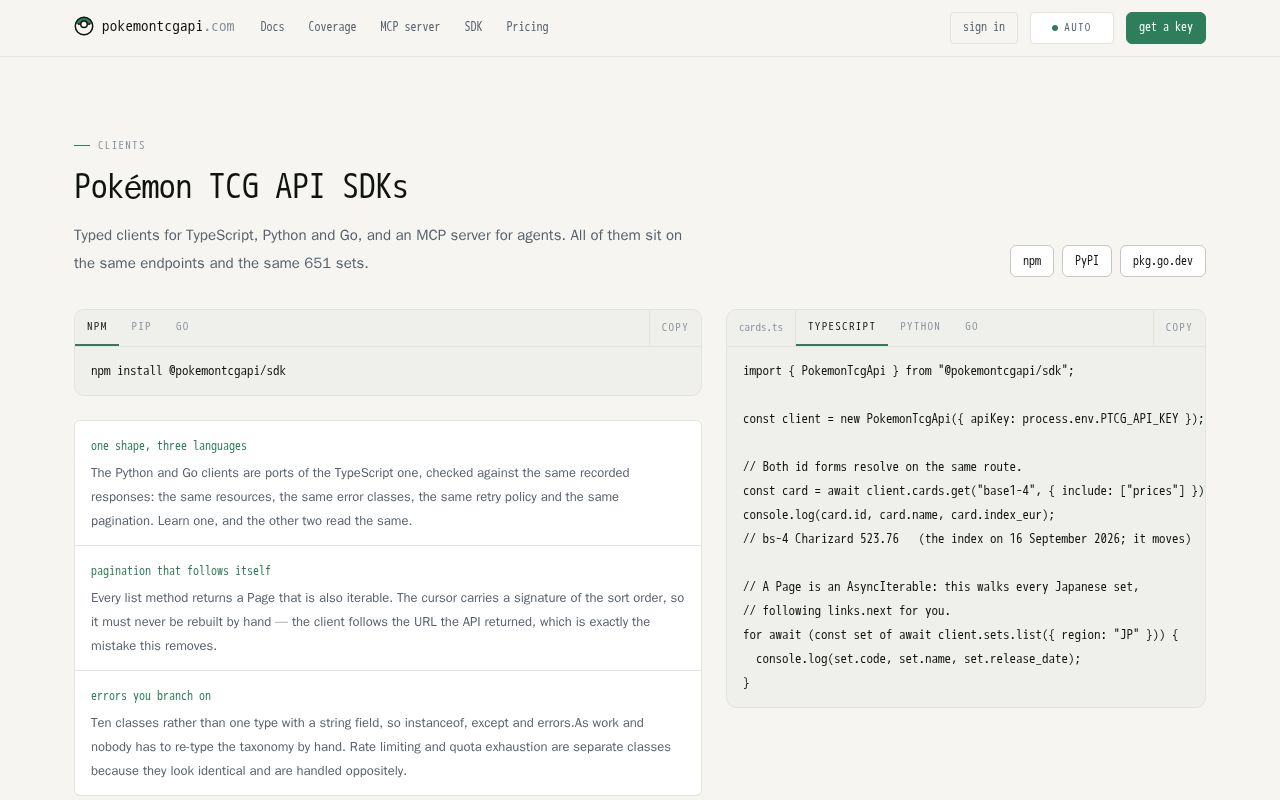
Task: Open the Docs nav item
Action: click(272, 27)
